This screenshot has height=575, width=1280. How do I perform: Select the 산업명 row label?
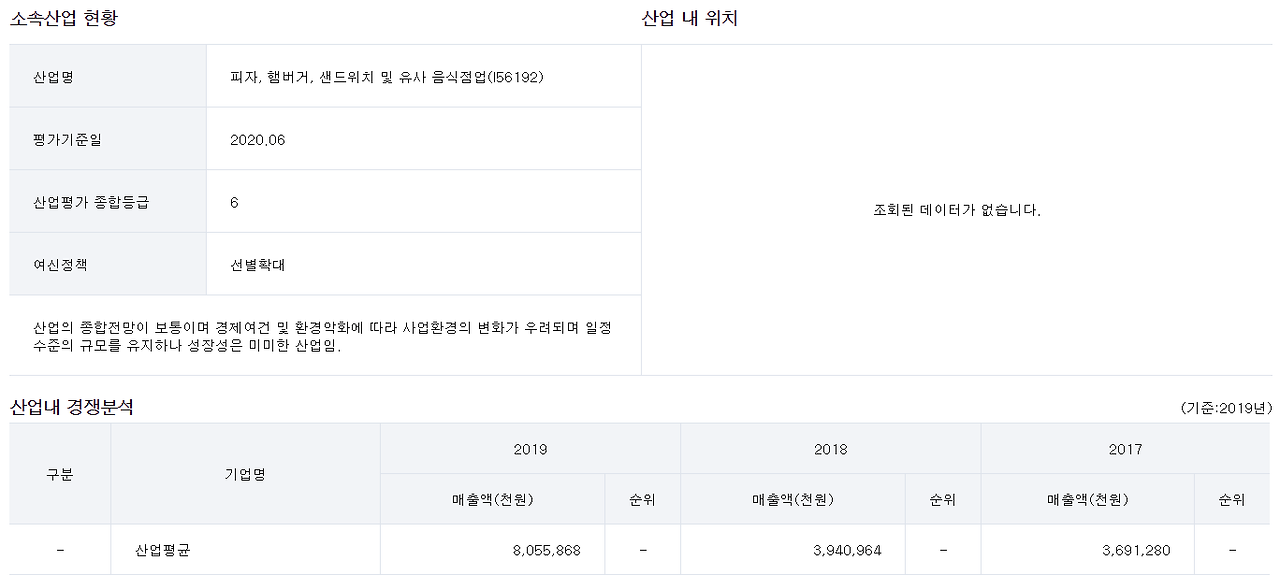tap(53, 77)
